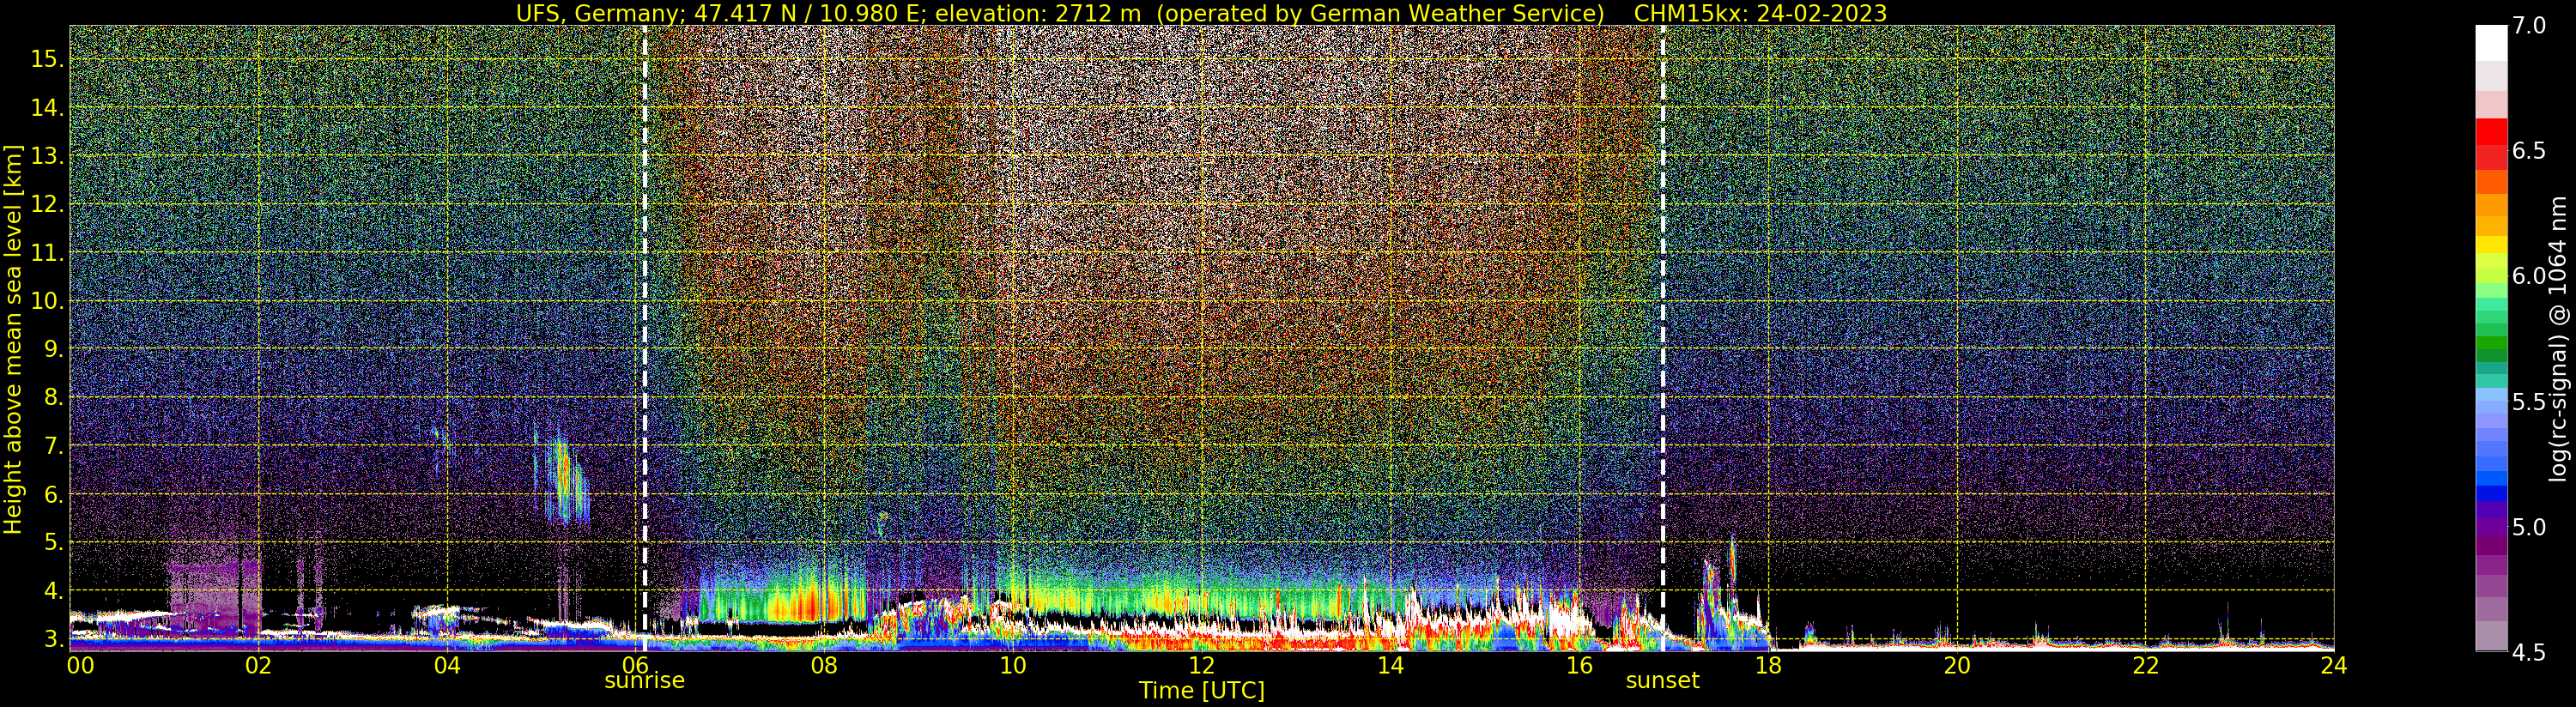Click the '7.' height tick label
Image resolution: width=2576 pixels, height=707 pixels.
[52, 445]
